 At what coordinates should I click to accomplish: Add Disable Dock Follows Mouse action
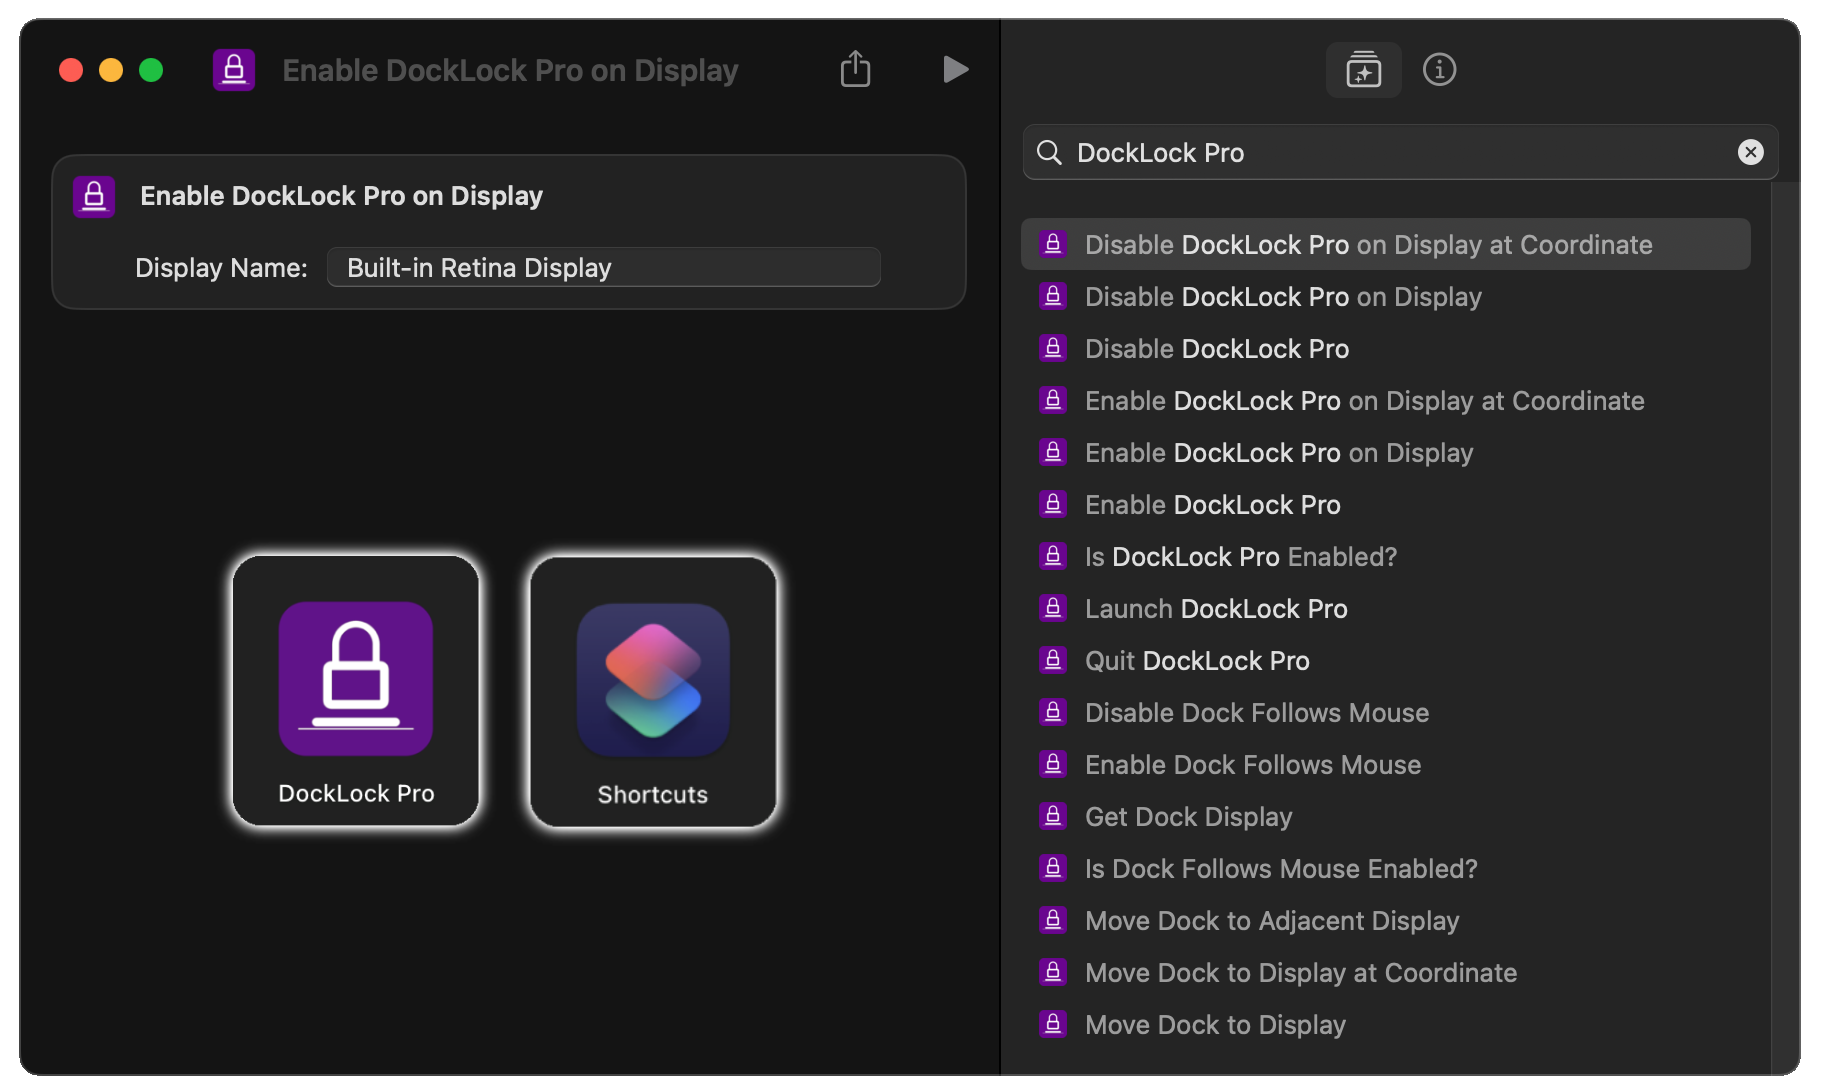(x=1385, y=712)
